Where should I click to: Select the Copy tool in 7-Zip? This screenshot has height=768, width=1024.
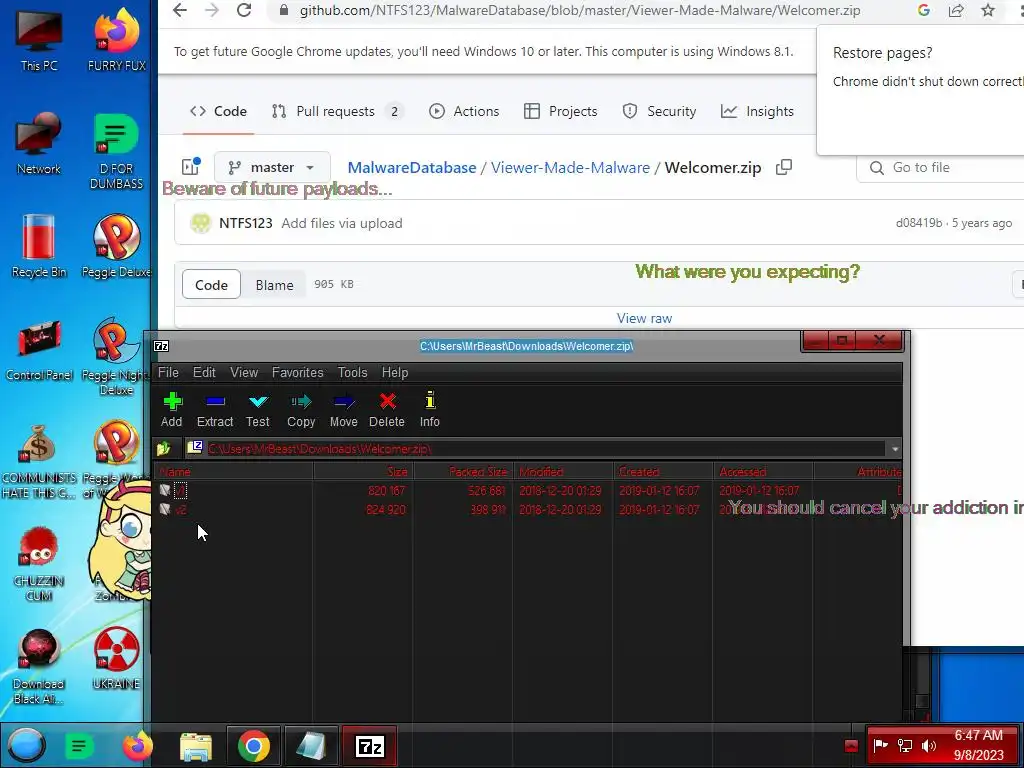coord(301,409)
